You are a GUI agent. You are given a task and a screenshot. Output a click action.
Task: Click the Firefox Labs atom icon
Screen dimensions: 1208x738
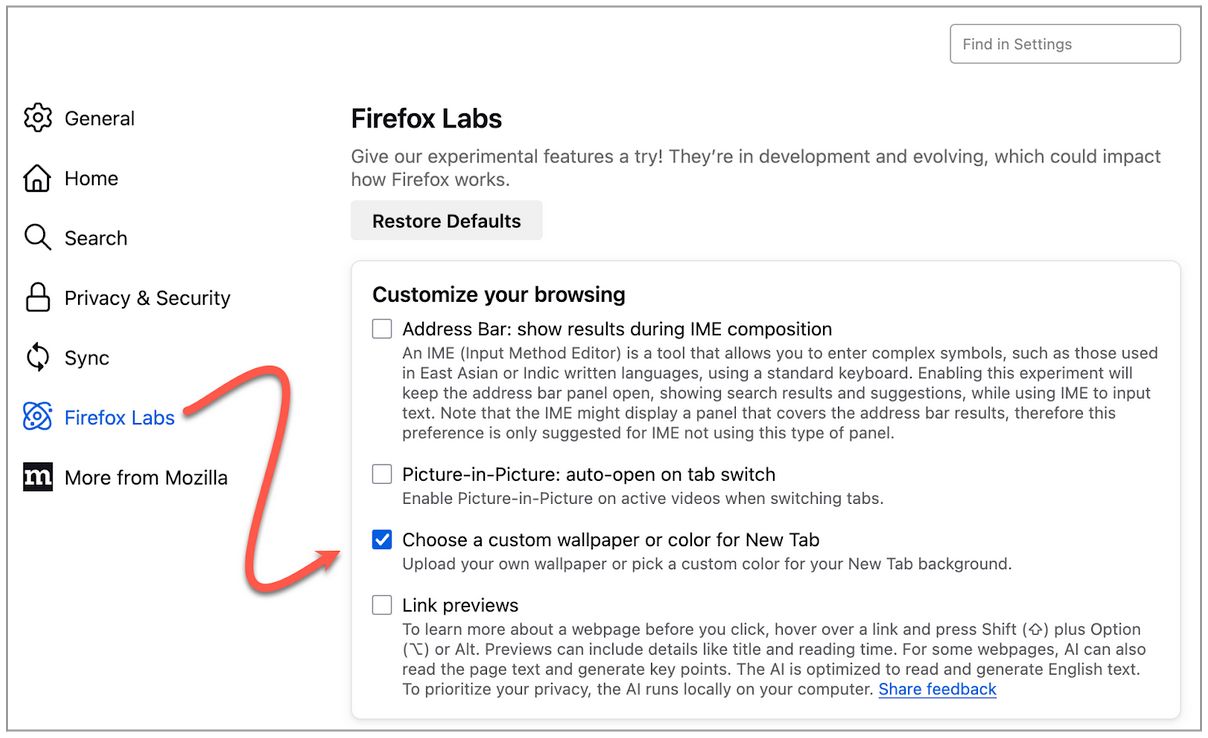click(x=37, y=417)
